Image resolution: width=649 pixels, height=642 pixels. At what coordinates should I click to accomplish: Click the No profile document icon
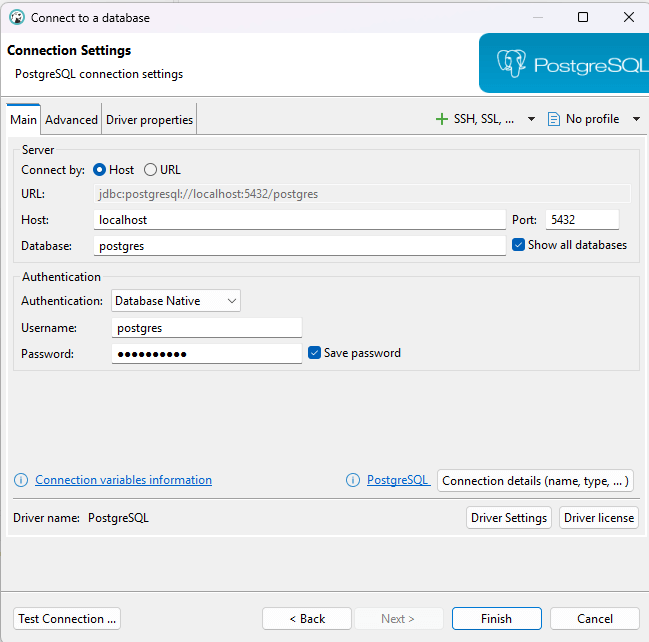pos(553,119)
